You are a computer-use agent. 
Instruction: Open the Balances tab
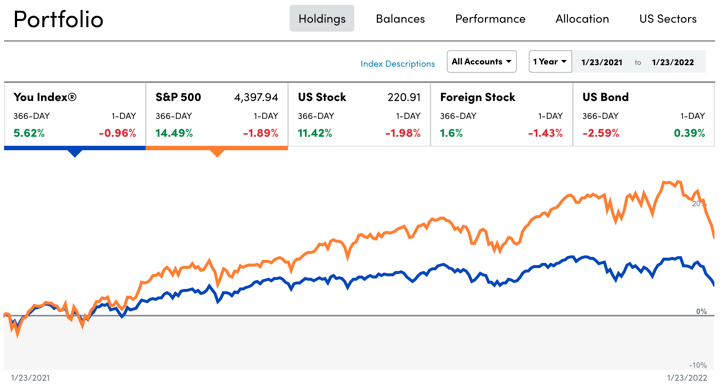pyautogui.click(x=400, y=19)
